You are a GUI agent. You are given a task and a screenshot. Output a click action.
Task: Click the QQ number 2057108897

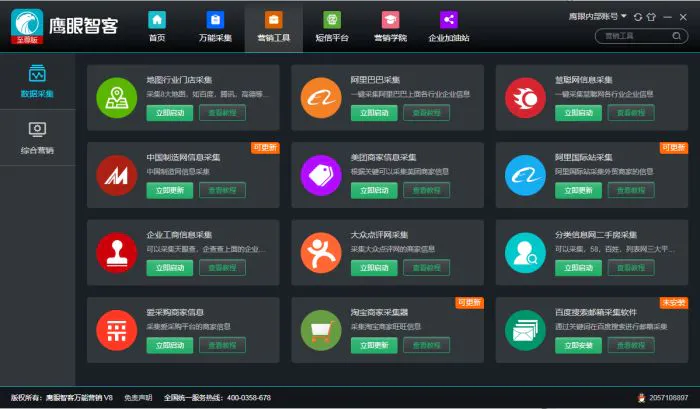pos(668,397)
